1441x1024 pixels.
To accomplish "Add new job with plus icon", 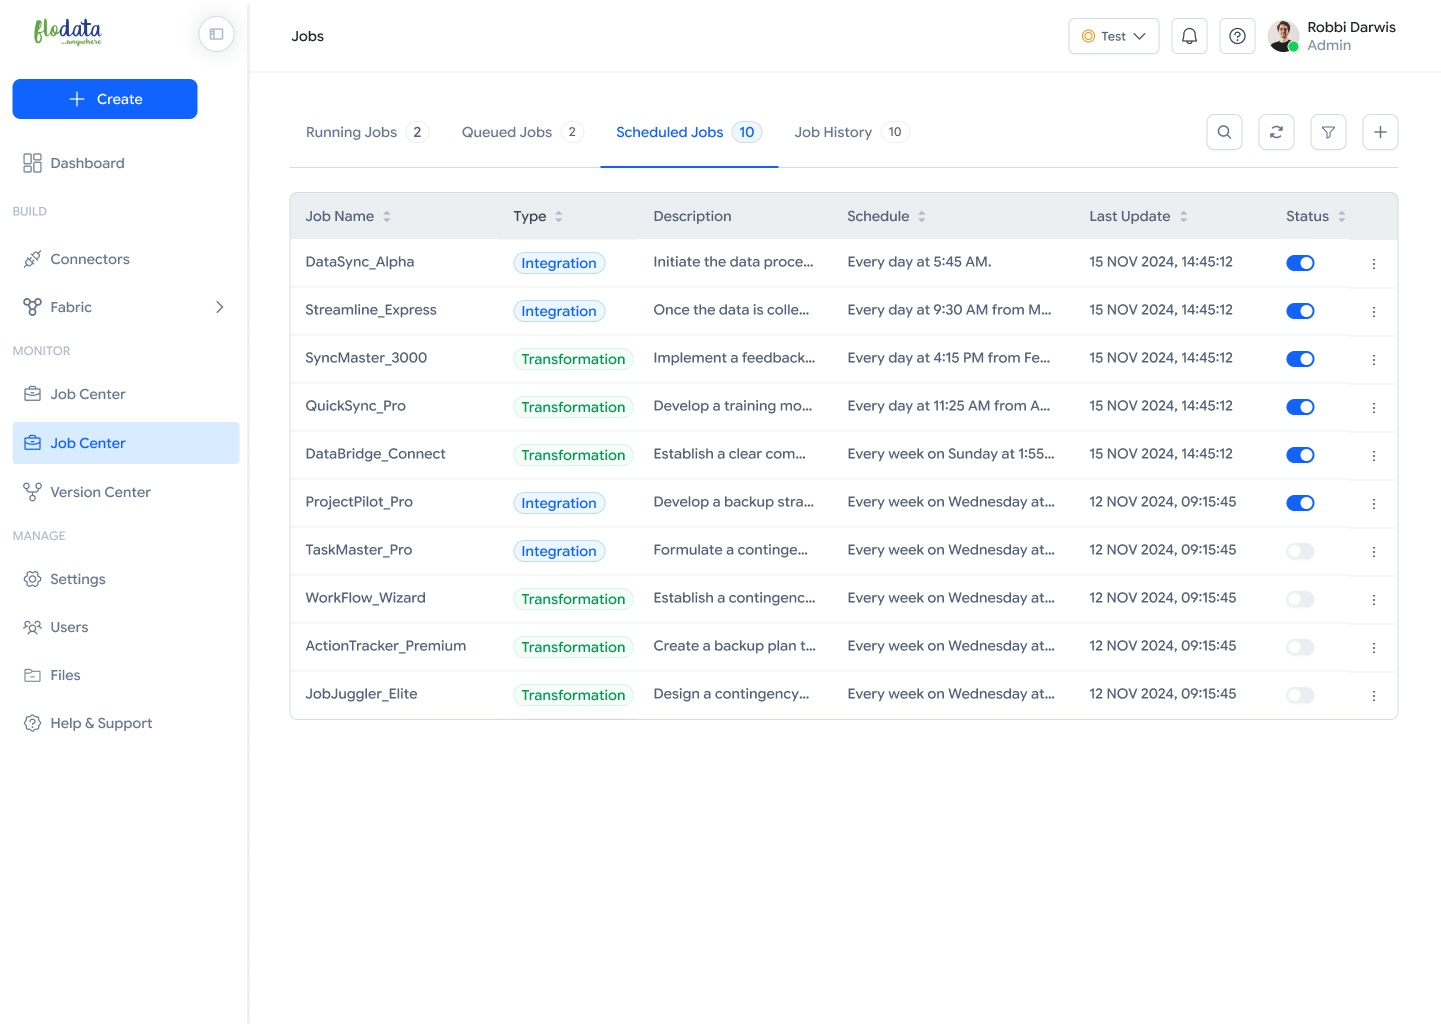I will 1380,132.
